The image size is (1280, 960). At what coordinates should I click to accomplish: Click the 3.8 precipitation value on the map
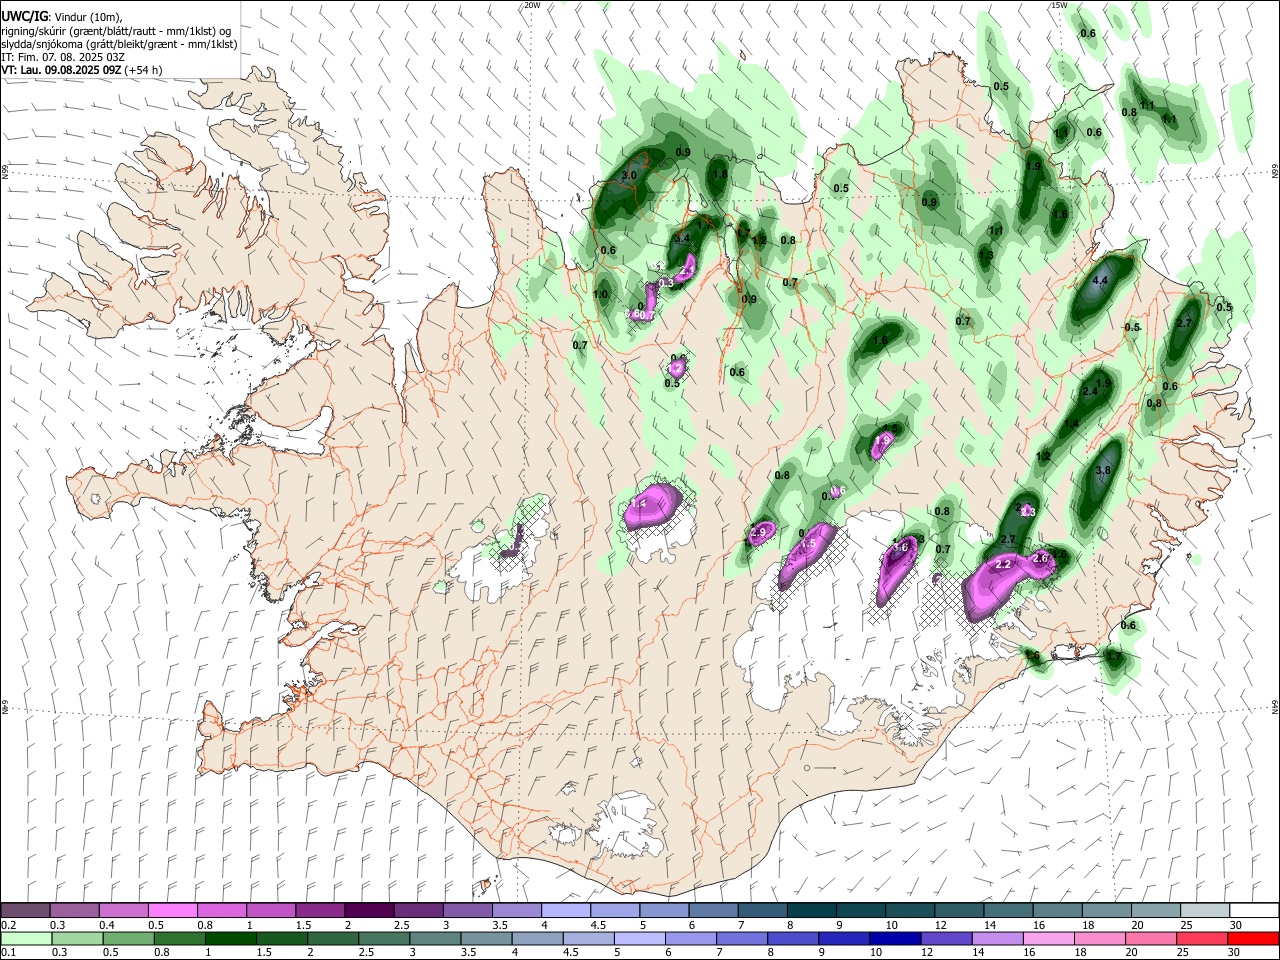[1104, 470]
